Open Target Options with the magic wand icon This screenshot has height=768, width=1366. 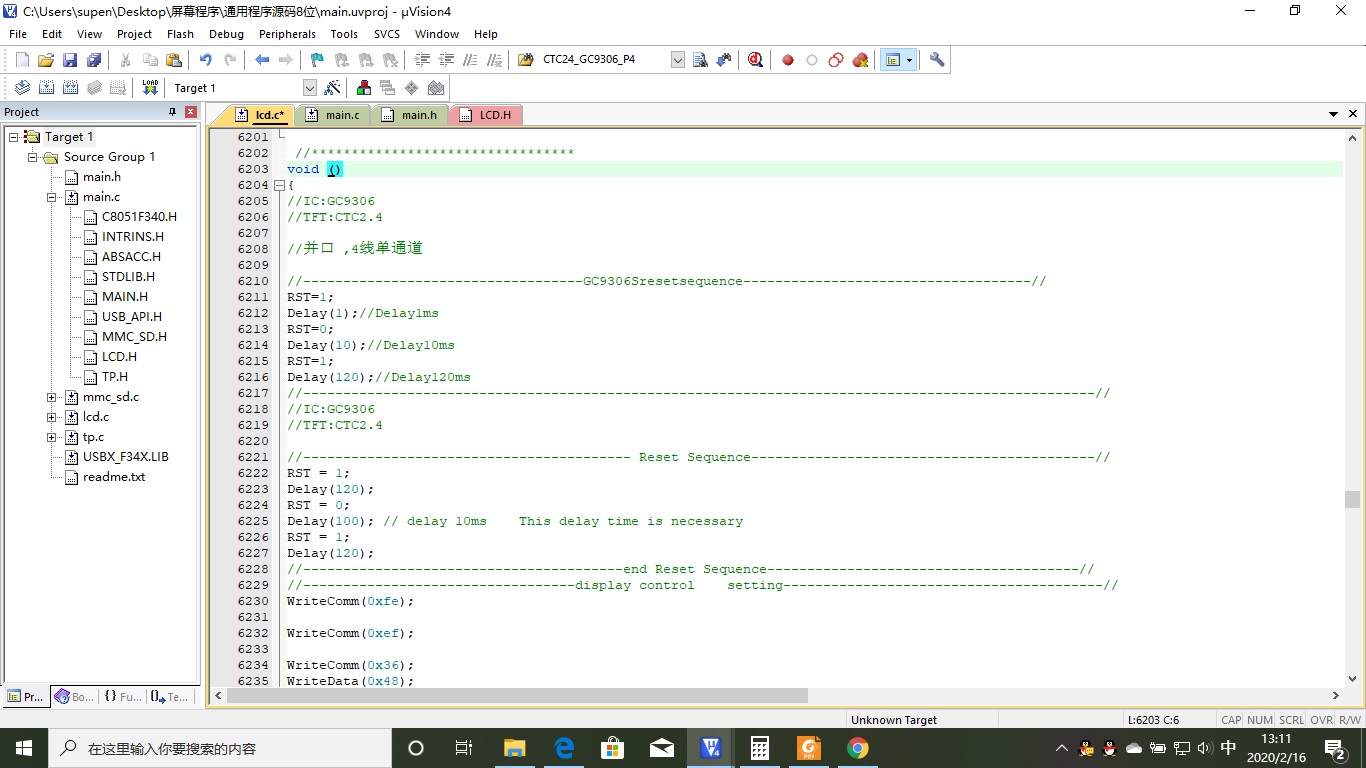pyautogui.click(x=333, y=88)
